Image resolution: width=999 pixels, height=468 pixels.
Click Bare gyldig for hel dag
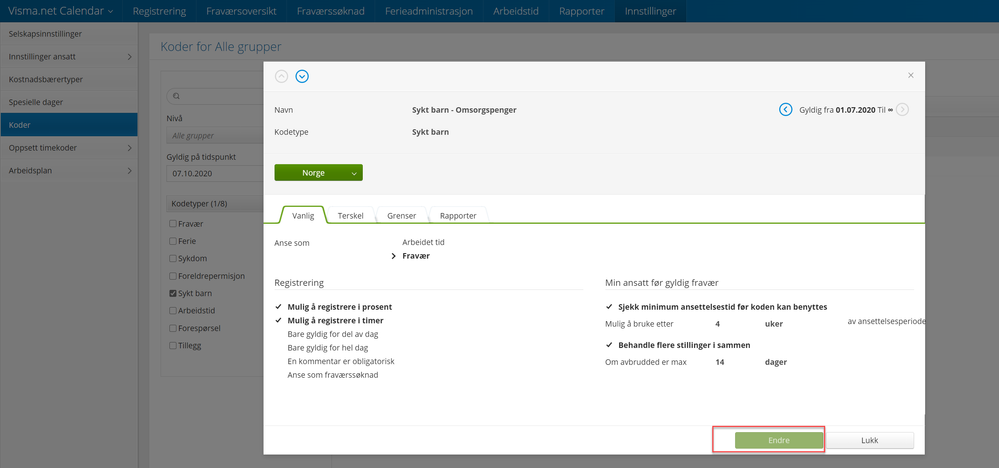pyautogui.click(x=327, y=348)
